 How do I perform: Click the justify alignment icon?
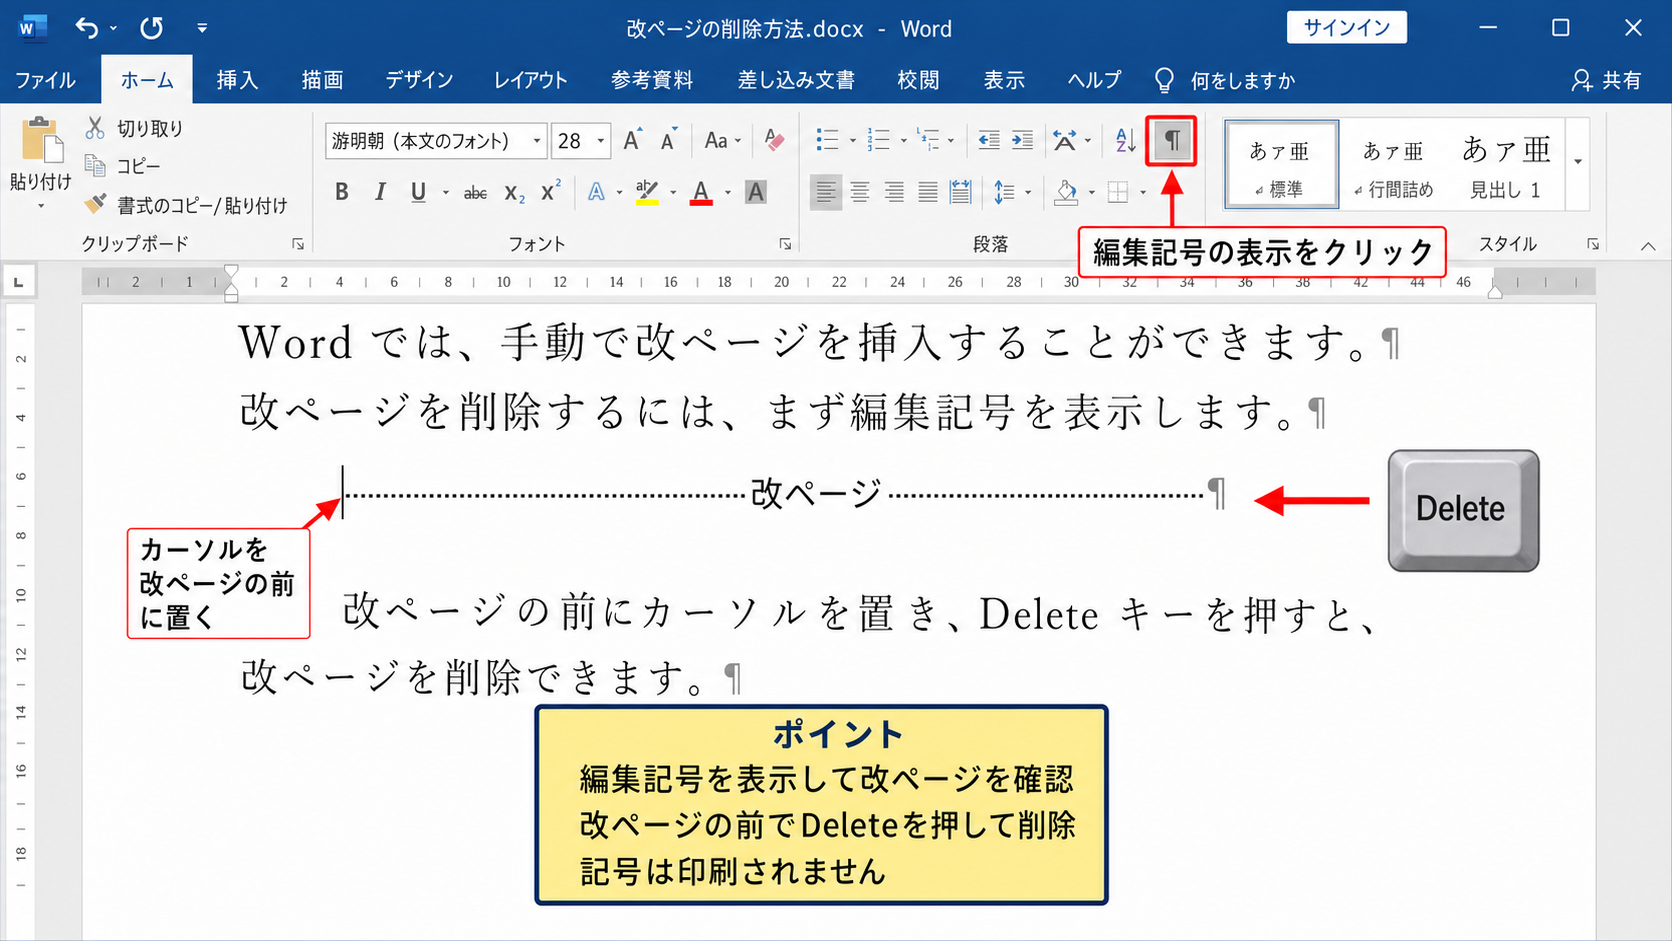pyautogui.click(x=927, y=192)
